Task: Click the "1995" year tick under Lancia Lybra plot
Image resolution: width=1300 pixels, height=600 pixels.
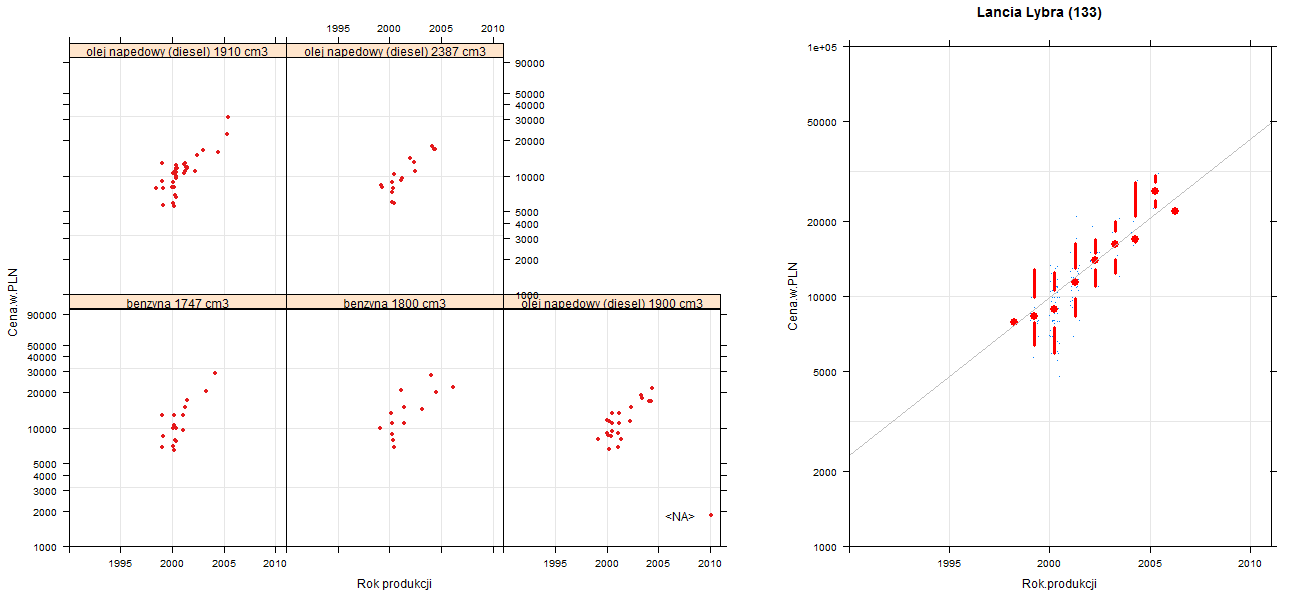Action: point(949,564)
